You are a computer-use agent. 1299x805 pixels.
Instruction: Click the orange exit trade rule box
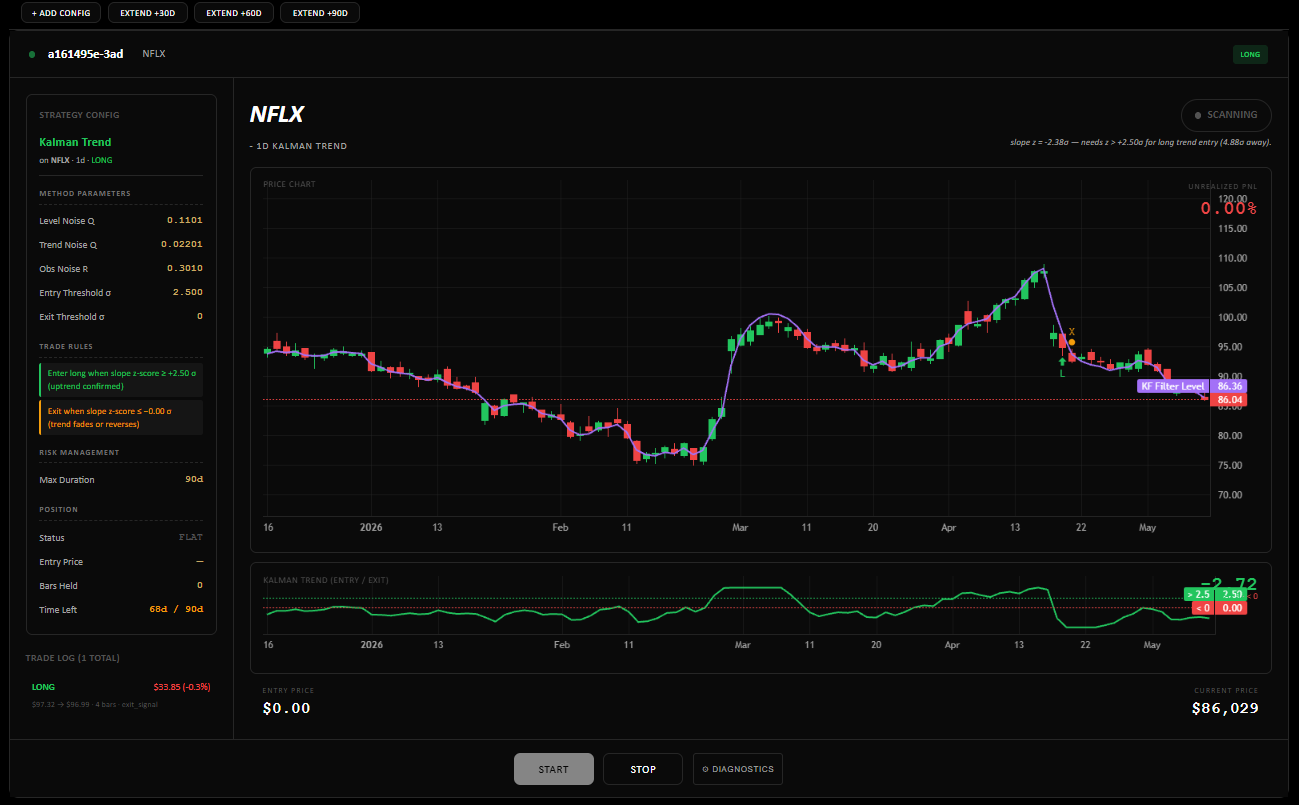tap(121, 418)
